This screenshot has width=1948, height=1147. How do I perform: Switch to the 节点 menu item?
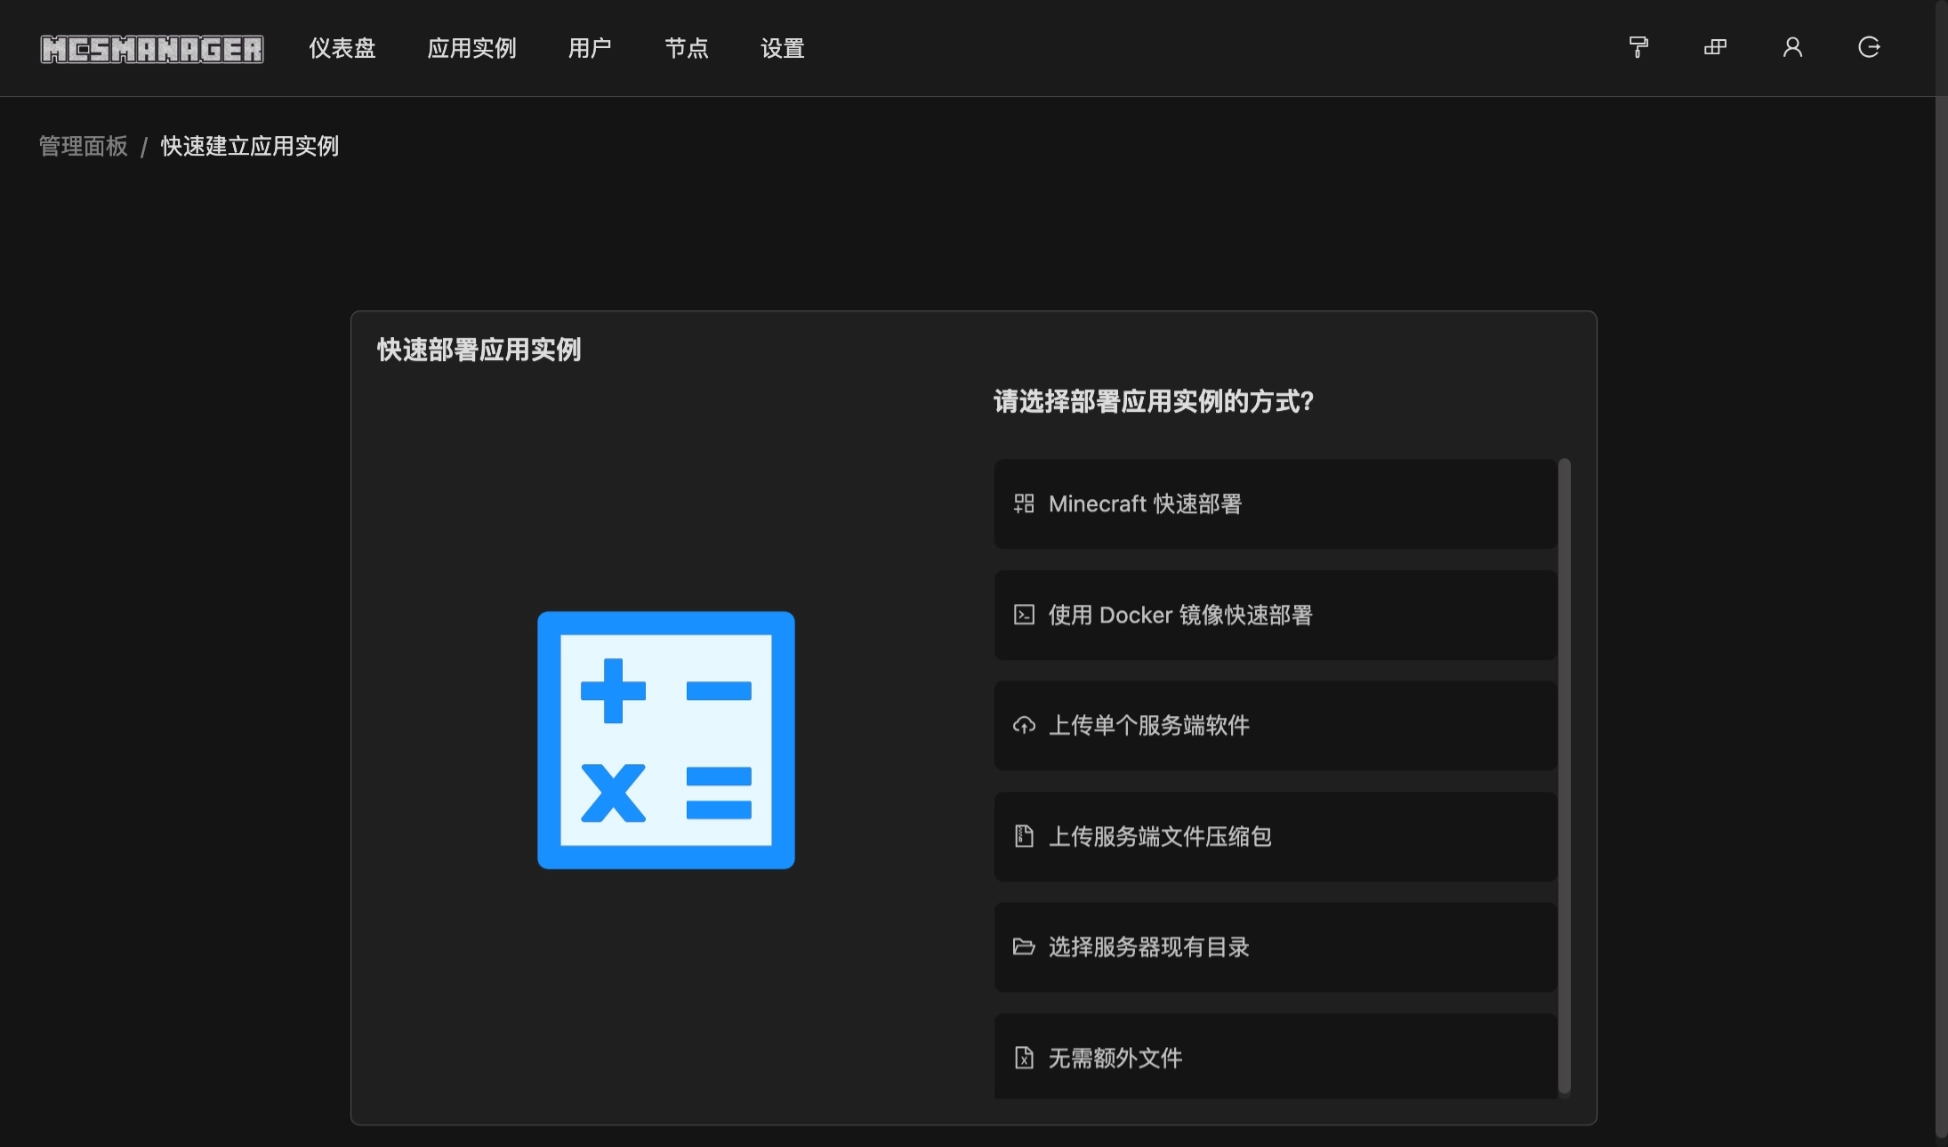686,48
